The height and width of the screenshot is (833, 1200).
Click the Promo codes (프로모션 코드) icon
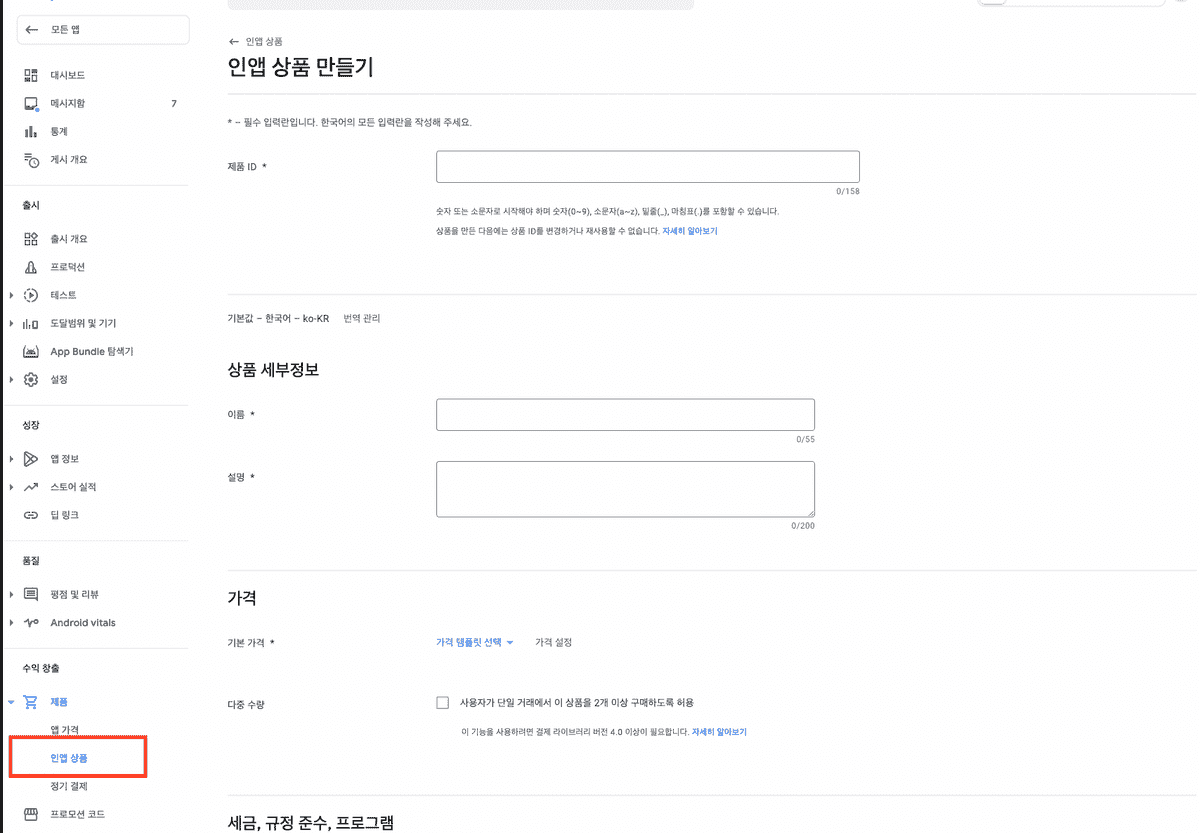click(31, 814)
